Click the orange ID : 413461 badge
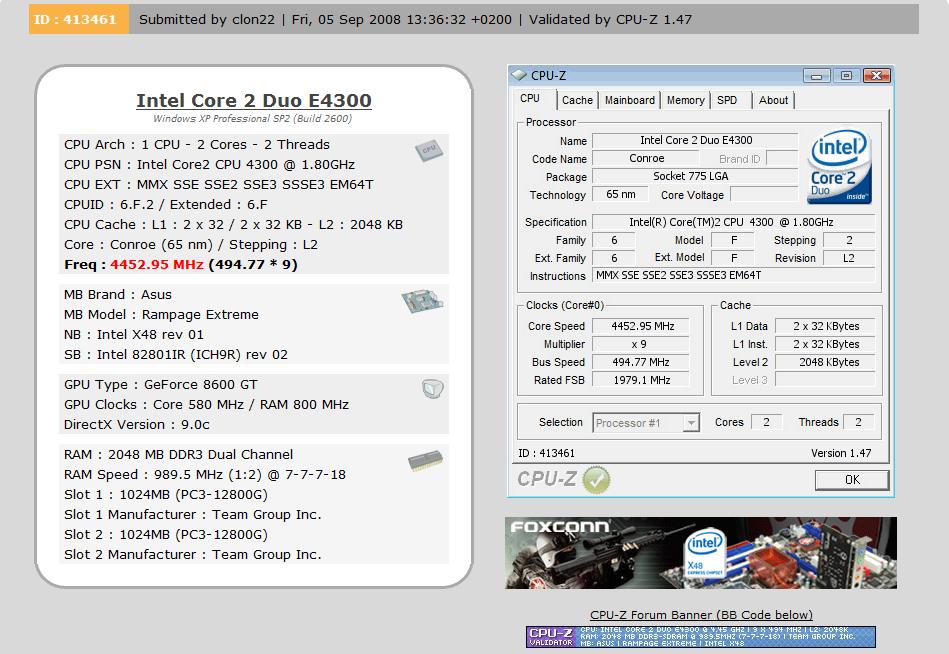This screenshot has width=949, height=654. click(x=78, y=19)
